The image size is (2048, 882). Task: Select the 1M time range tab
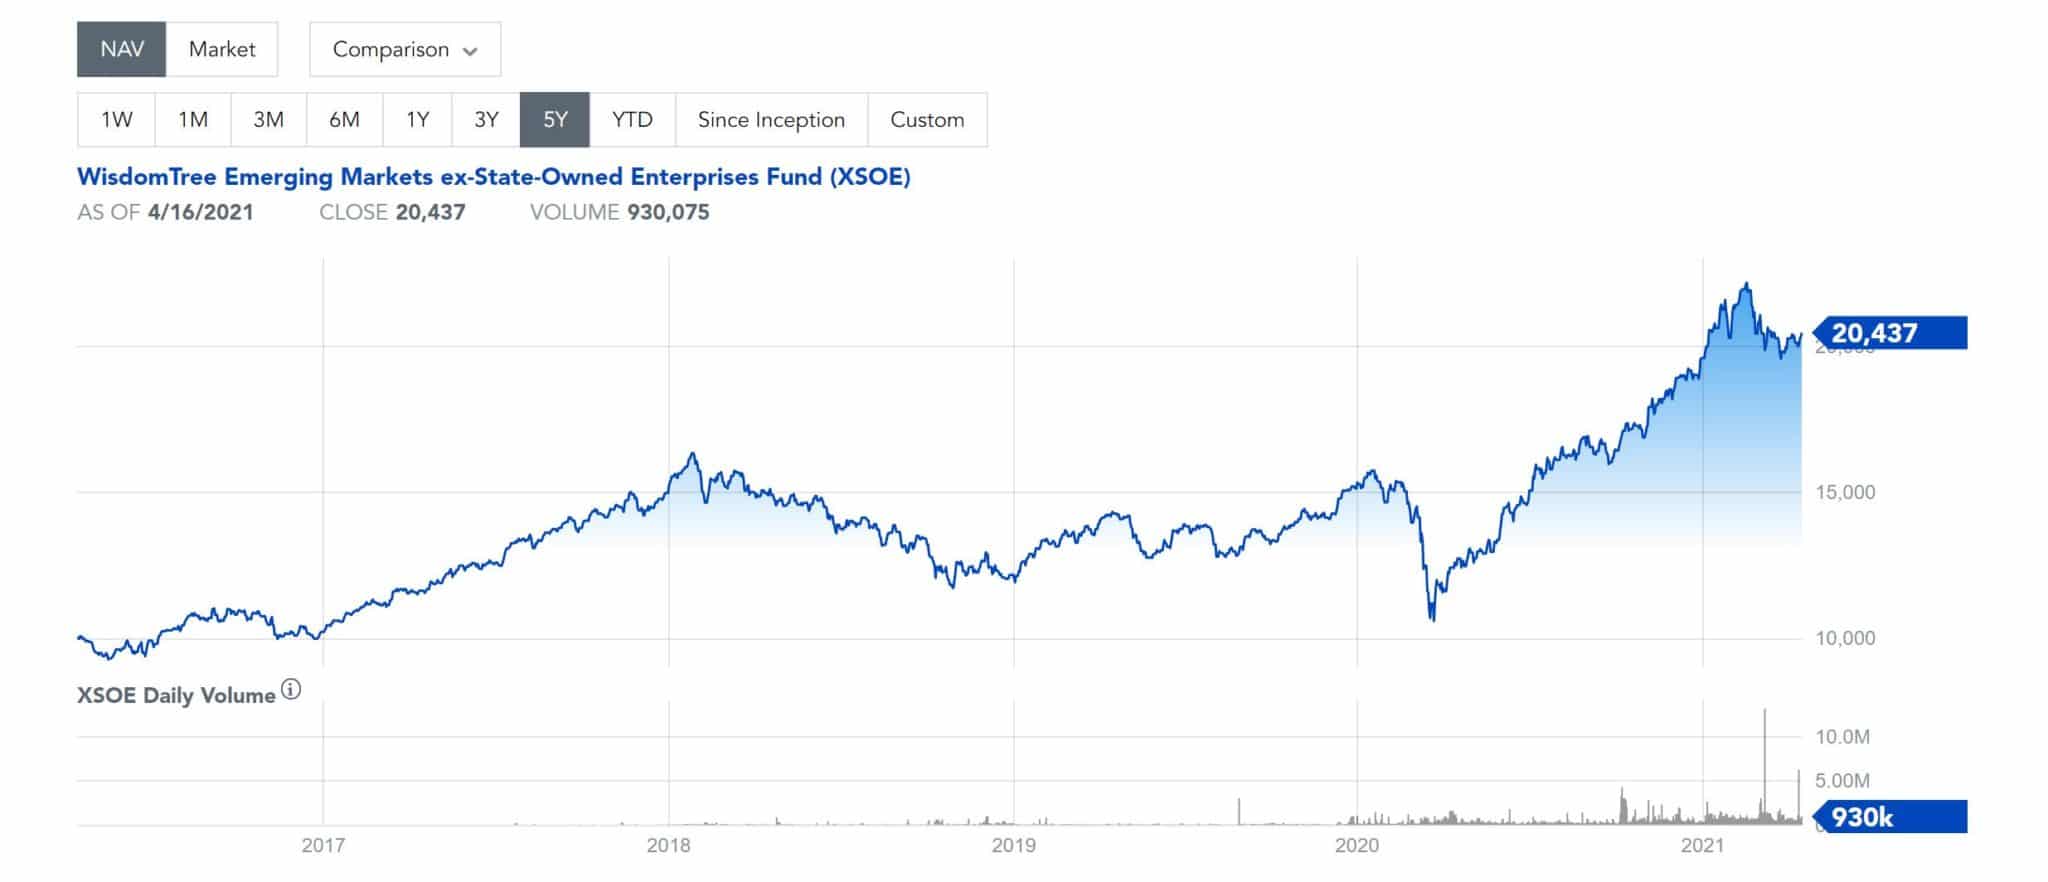point(192,119)
